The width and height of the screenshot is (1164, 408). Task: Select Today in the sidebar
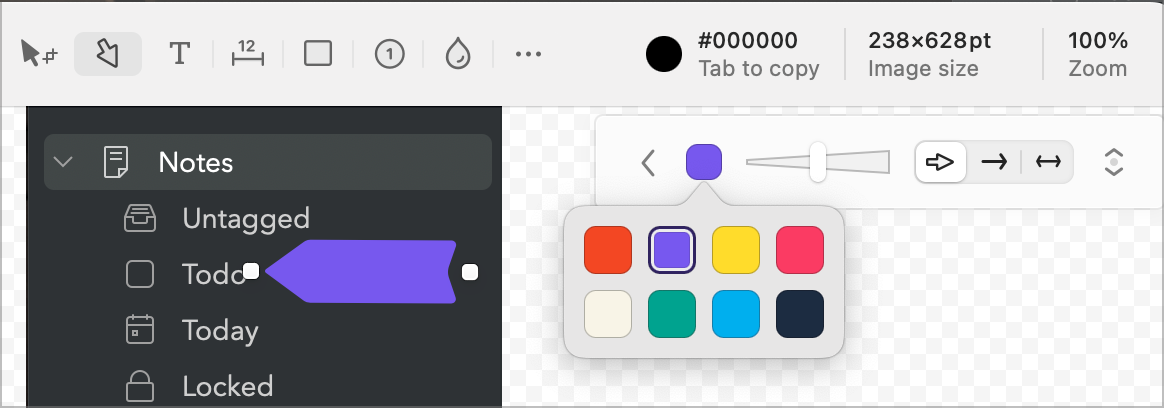[220, 330]
